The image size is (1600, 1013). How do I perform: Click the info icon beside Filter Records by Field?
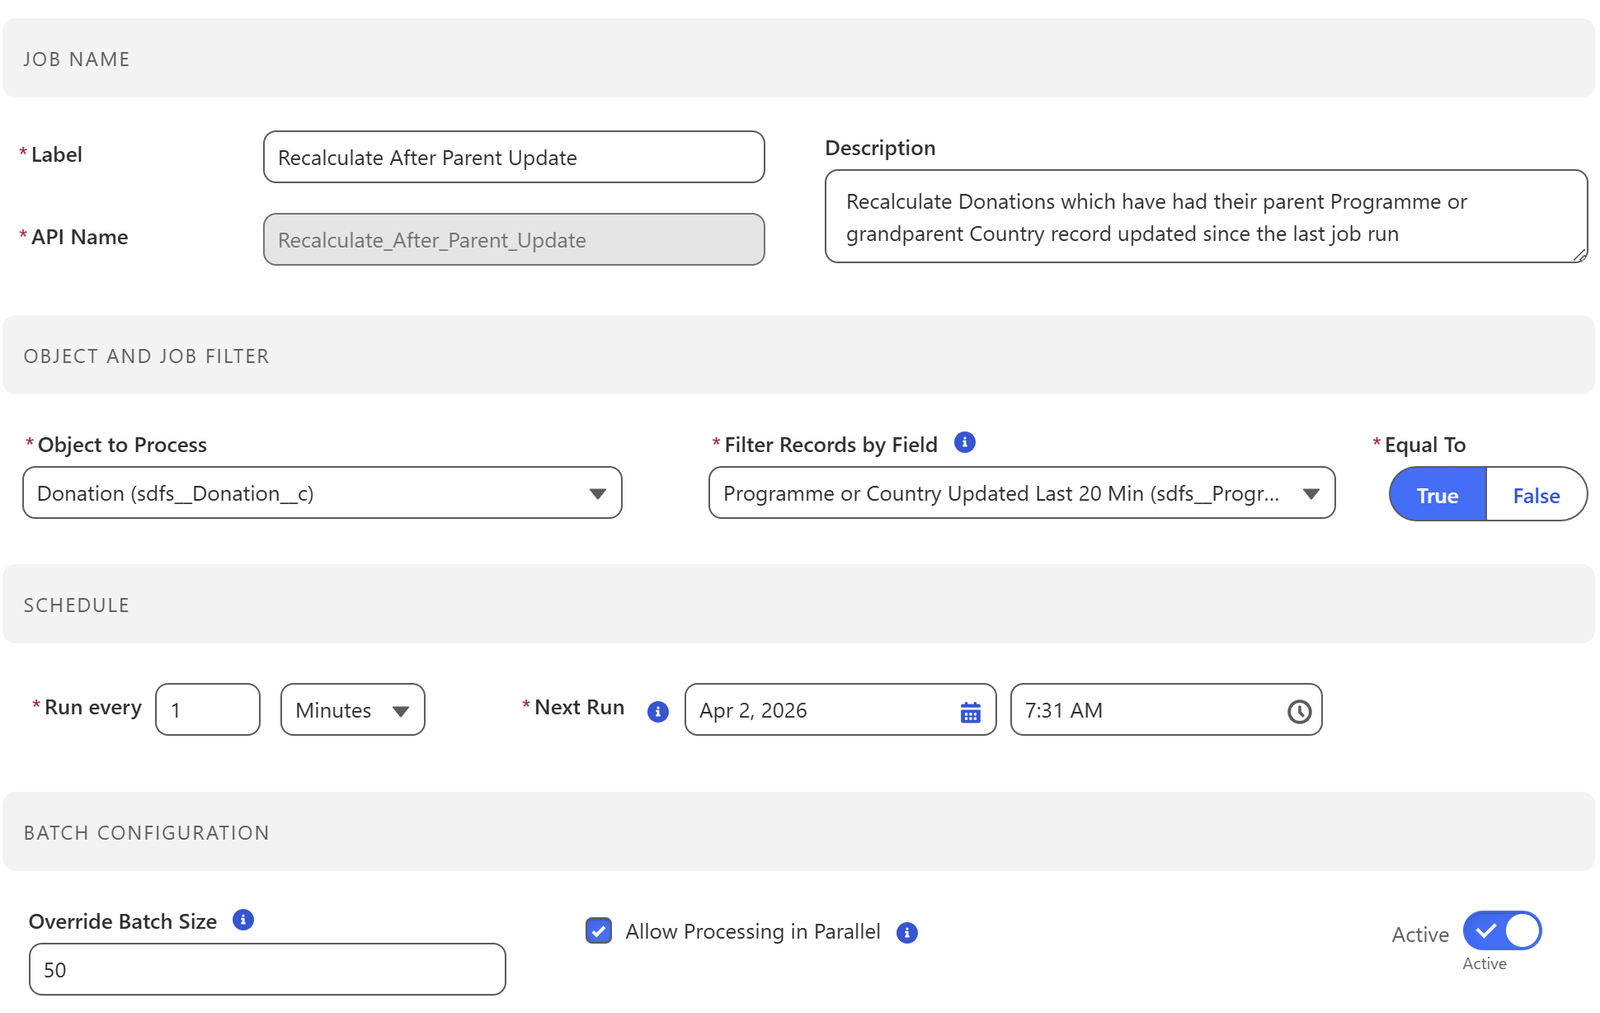point(964,442)
